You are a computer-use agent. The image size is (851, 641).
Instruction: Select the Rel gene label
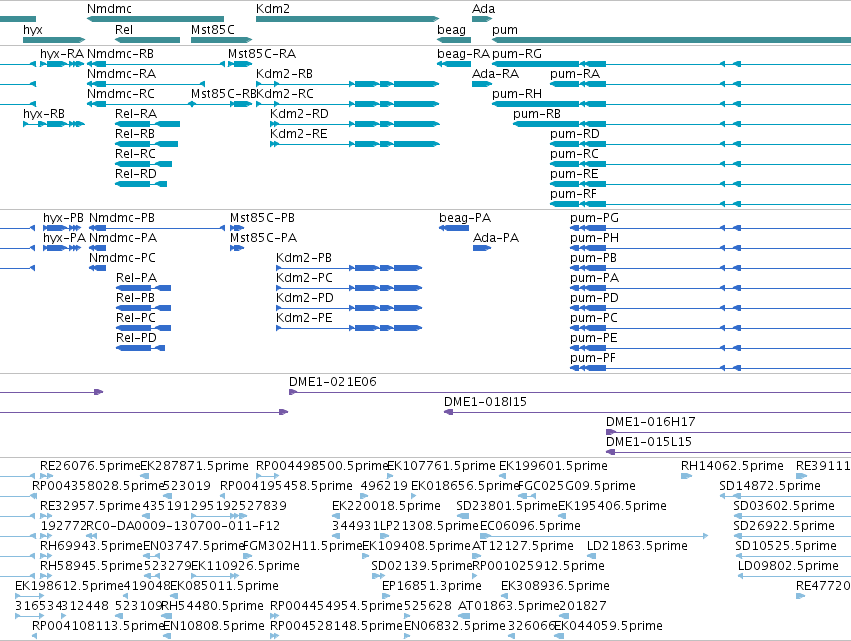pyautogui.click(x=124, y=30)
